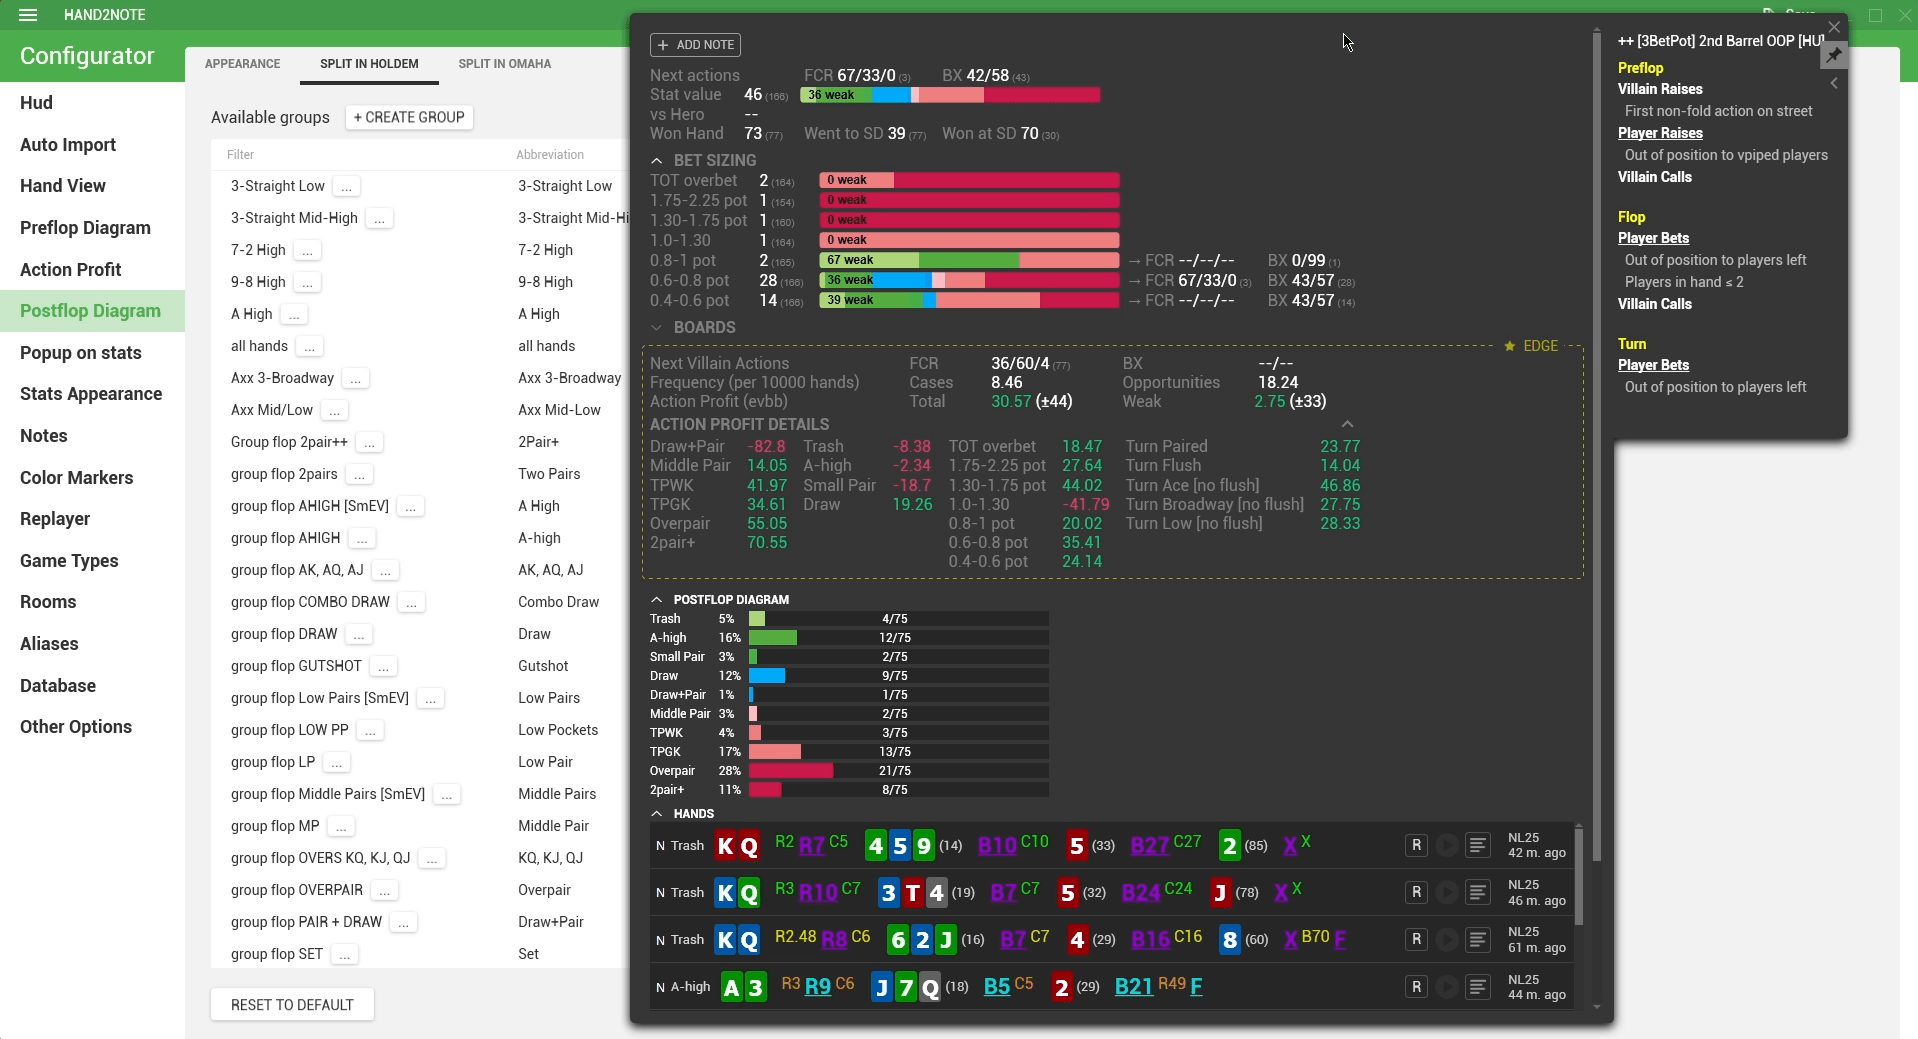This screenshot has height=1039, width=1918.
Task: Click the left arrow under the pin icon
Action: tap(1834, 84)
